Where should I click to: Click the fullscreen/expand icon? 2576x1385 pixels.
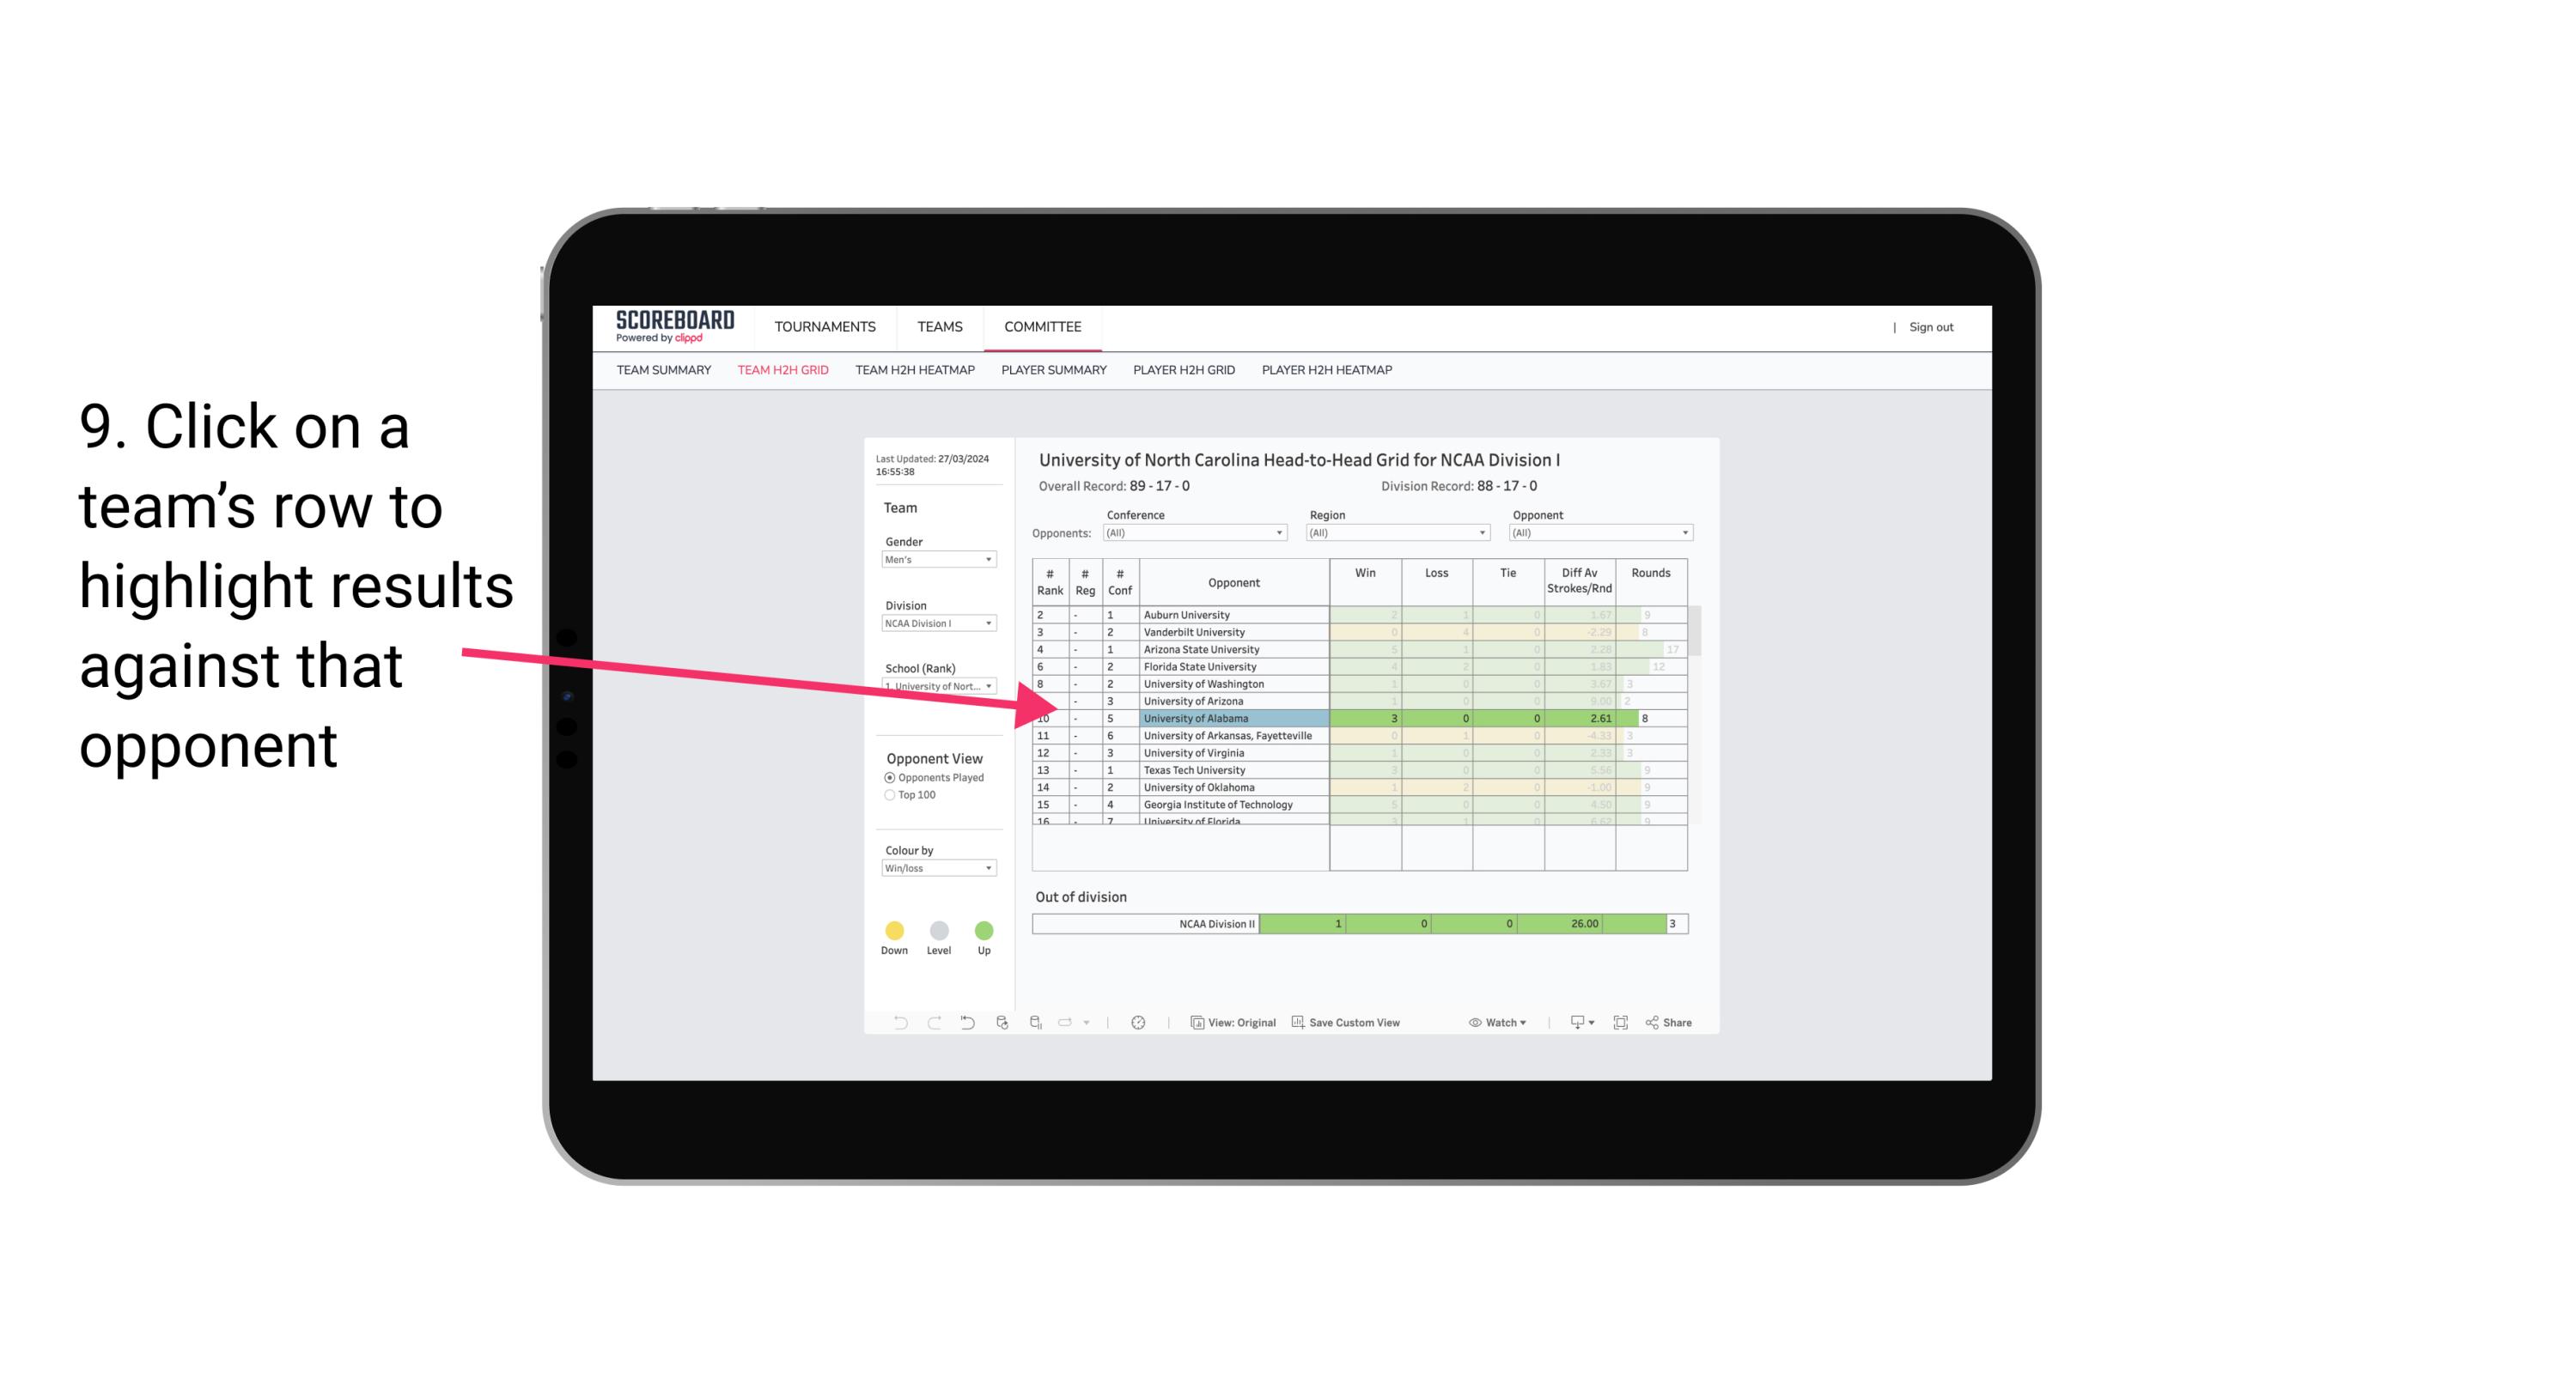click(x=1619, y=1024)
